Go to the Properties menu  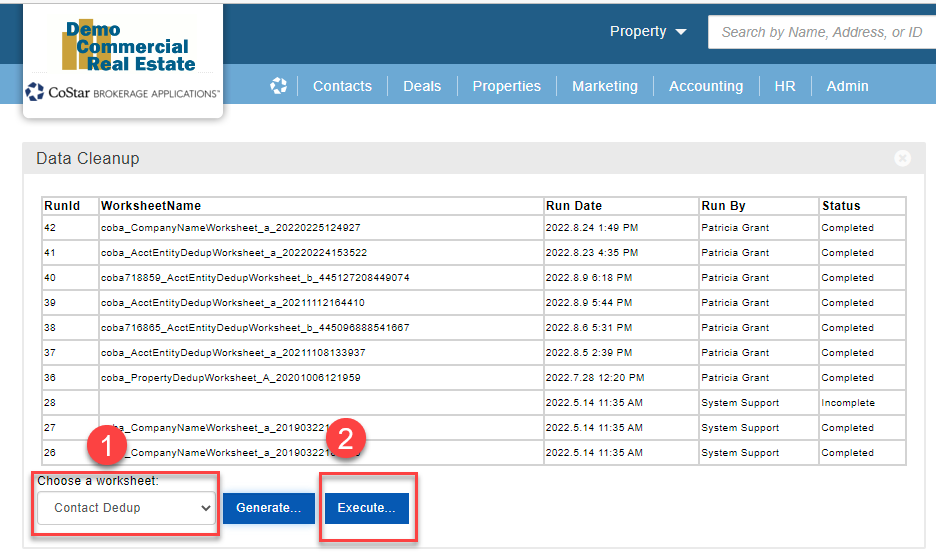[x=506, y=86]
